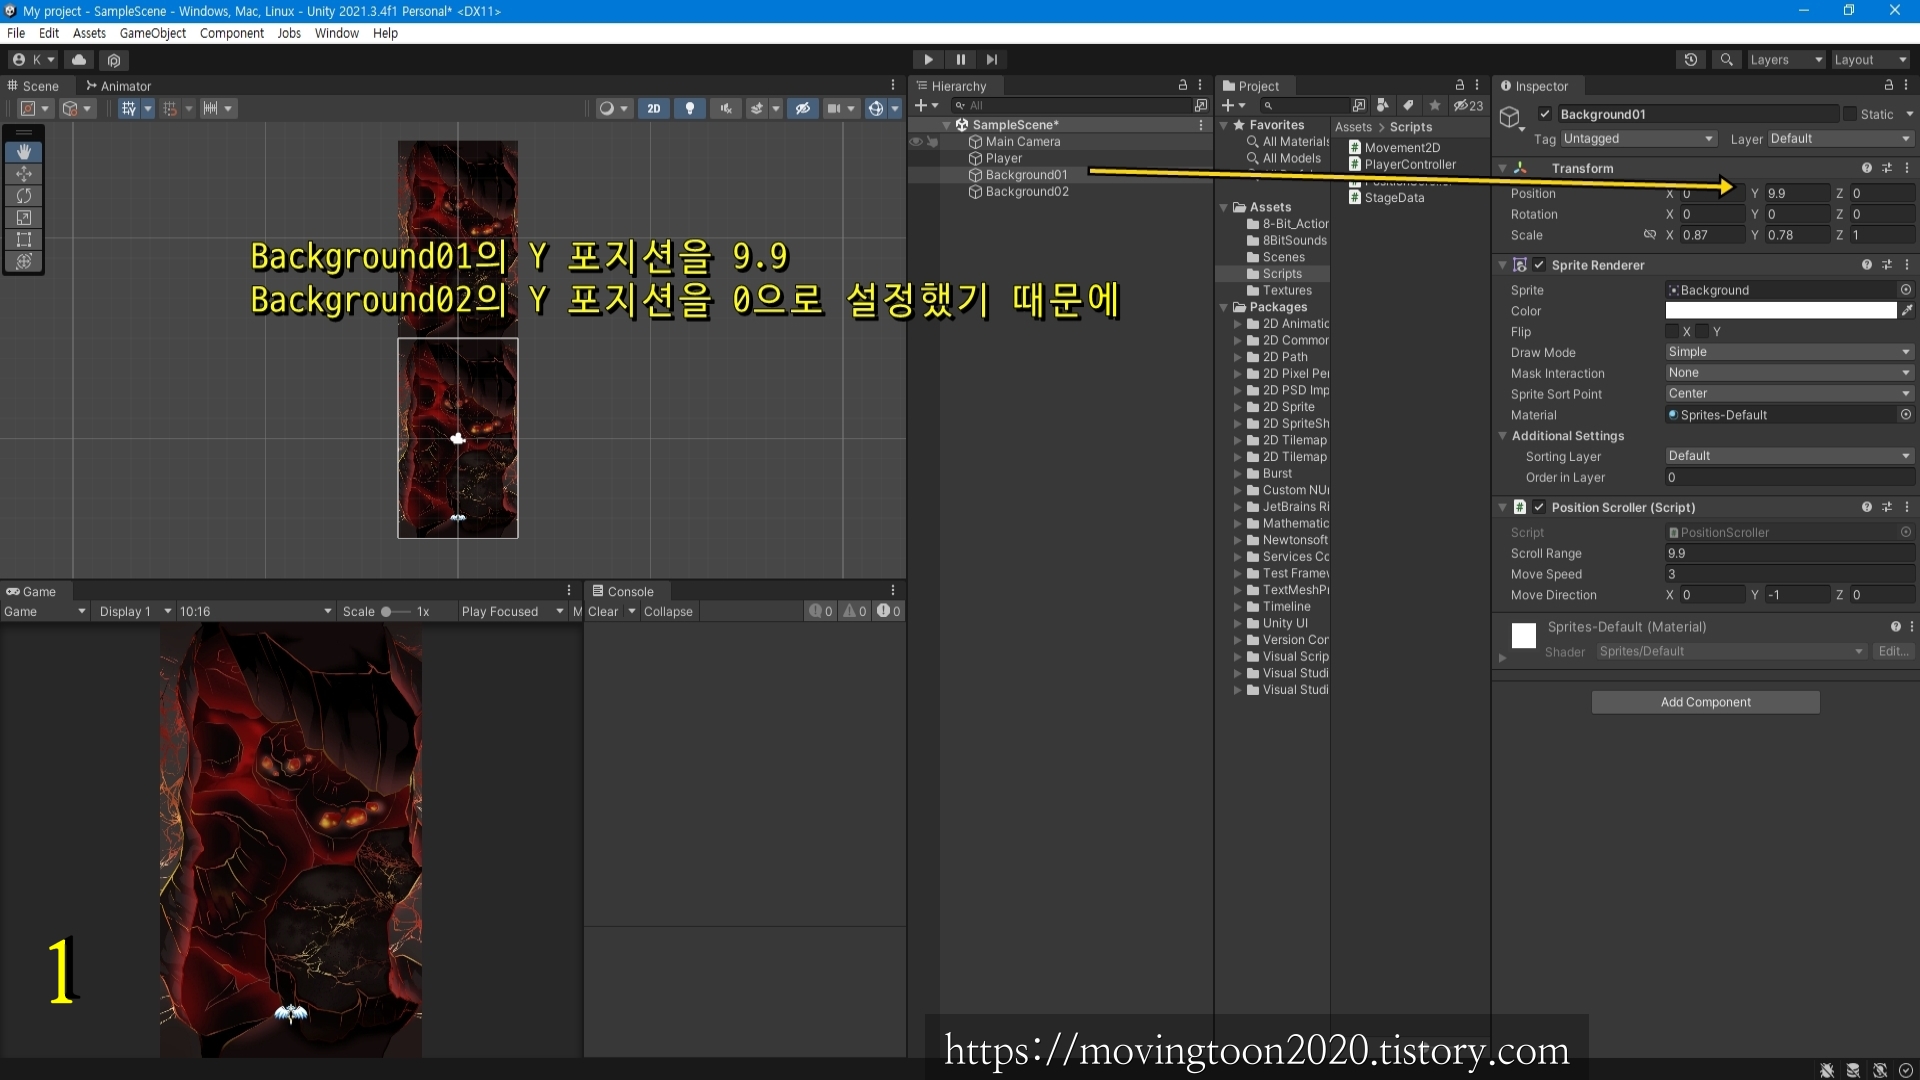Screen dimensions: 1920x1080
Task: Toggle scene lighting bulb icon
Action: tap(689, 108)
